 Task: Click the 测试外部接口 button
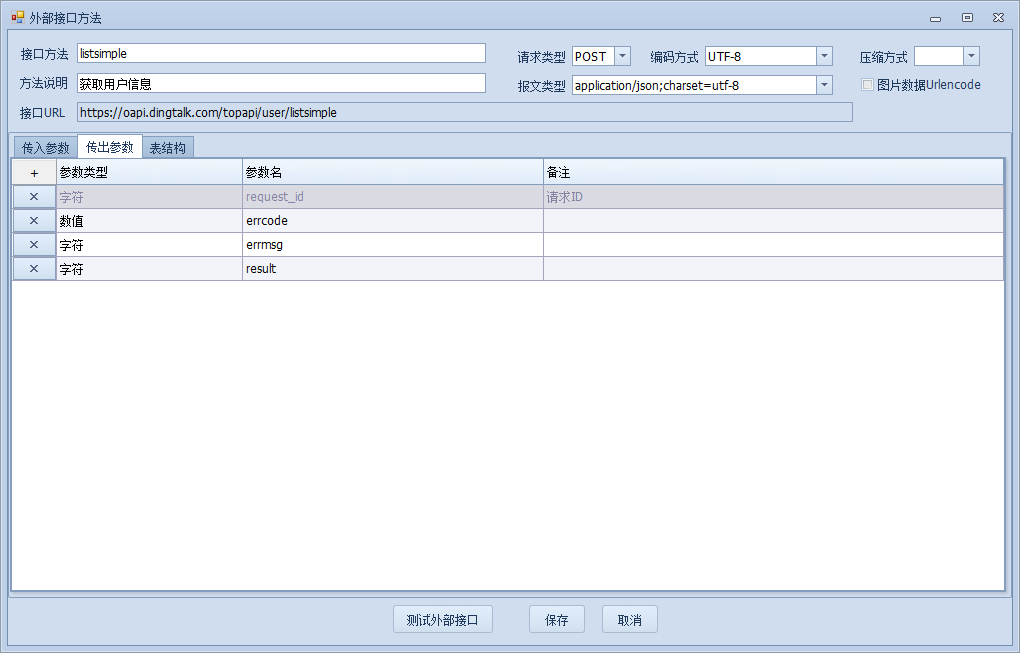coord(443,620)
